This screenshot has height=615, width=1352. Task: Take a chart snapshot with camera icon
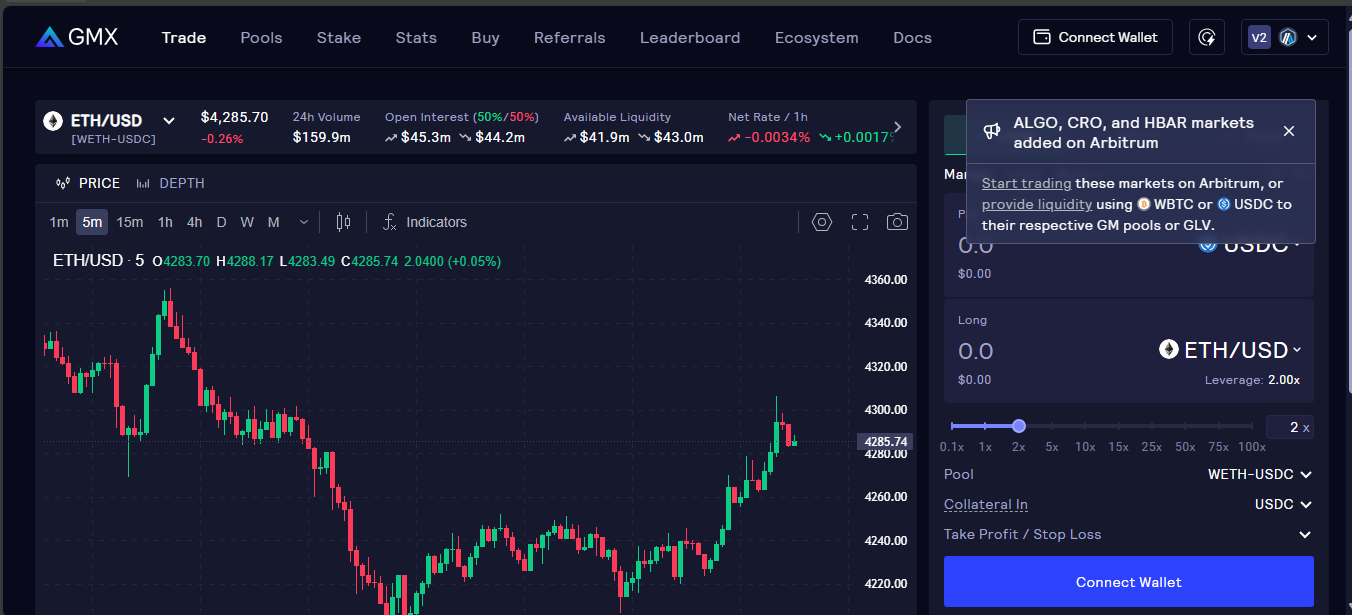(x=897, y=222)
